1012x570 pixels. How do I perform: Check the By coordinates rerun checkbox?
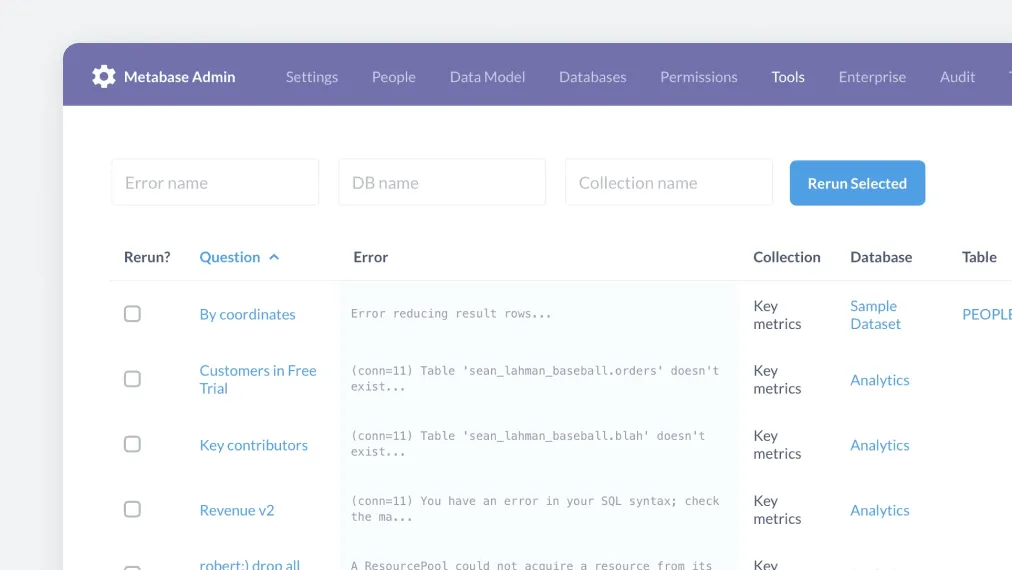pyautogui.click(x=132, y=314)
